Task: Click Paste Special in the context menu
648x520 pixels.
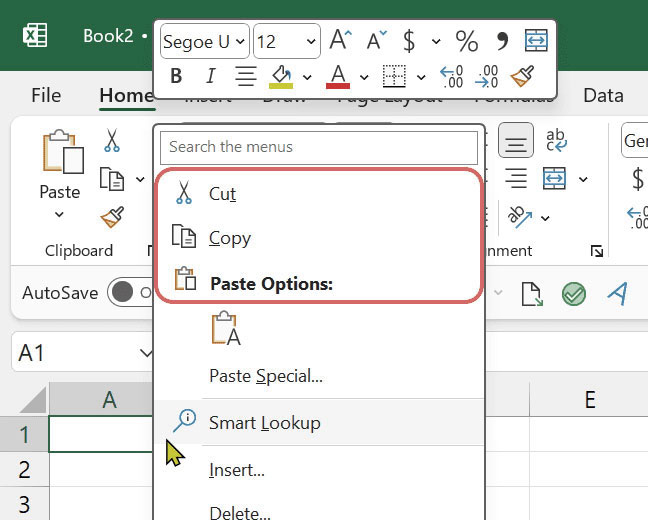Action: click(265, 377)
